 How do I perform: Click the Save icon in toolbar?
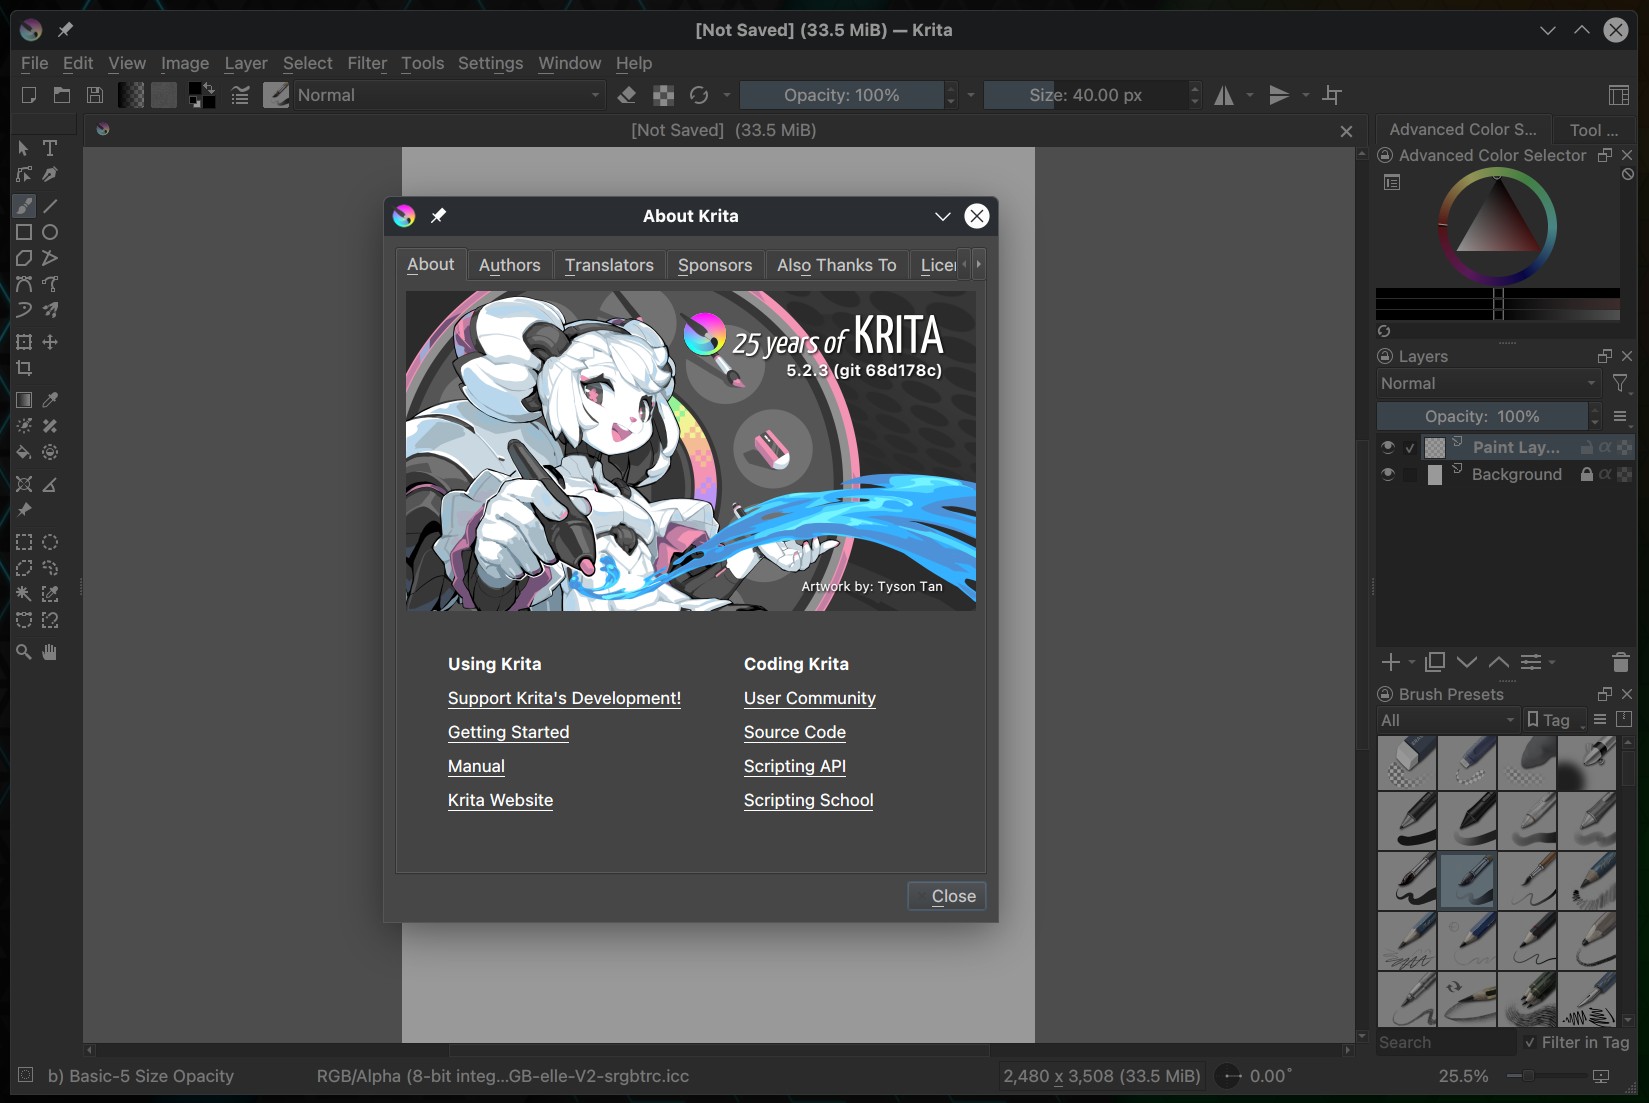coord(95,95)
